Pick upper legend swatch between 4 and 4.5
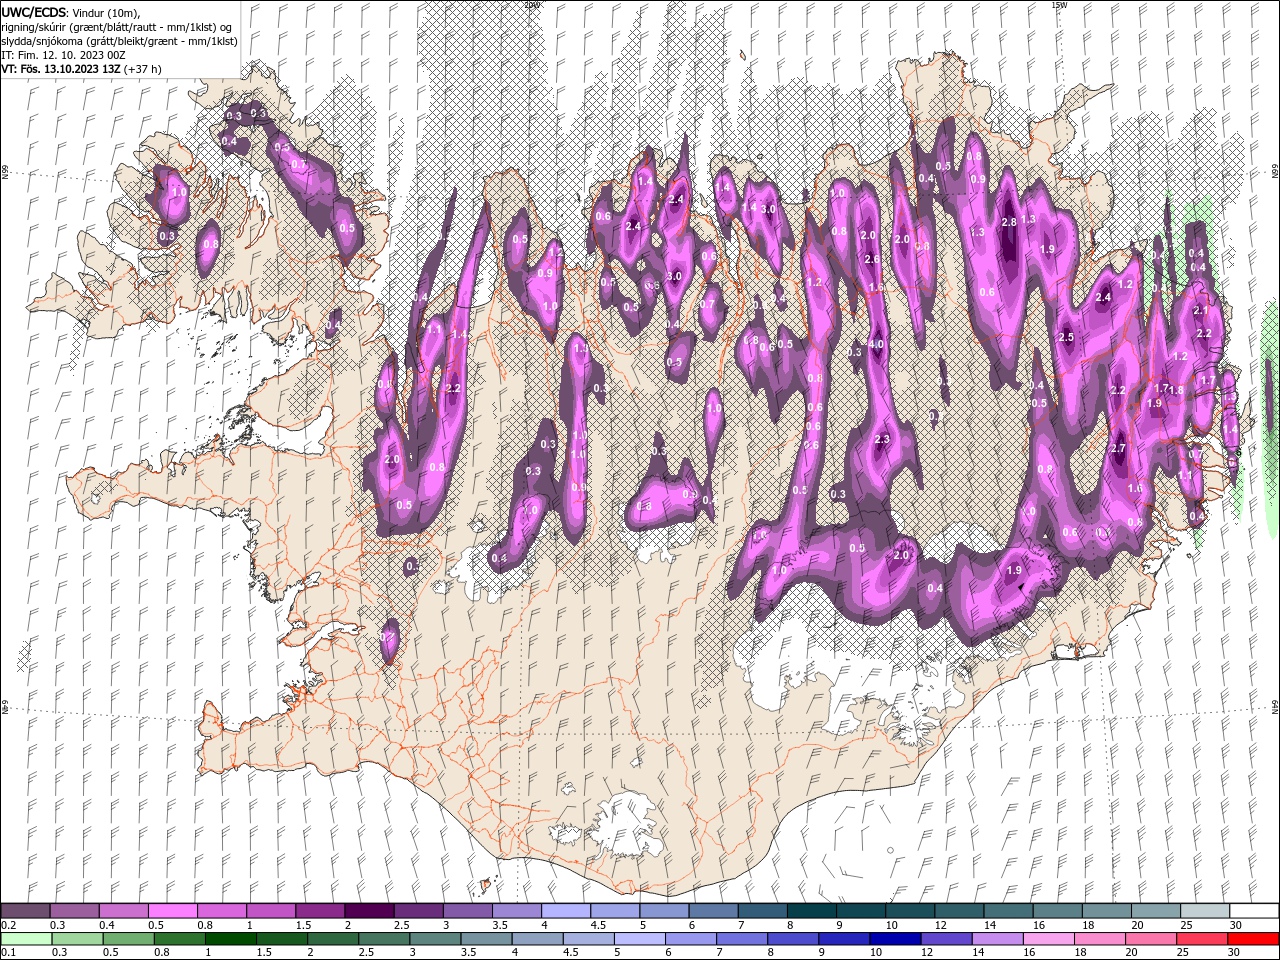Image resolution: width=1280 pixels, height=960 pixels. click(x=565, y=911)
